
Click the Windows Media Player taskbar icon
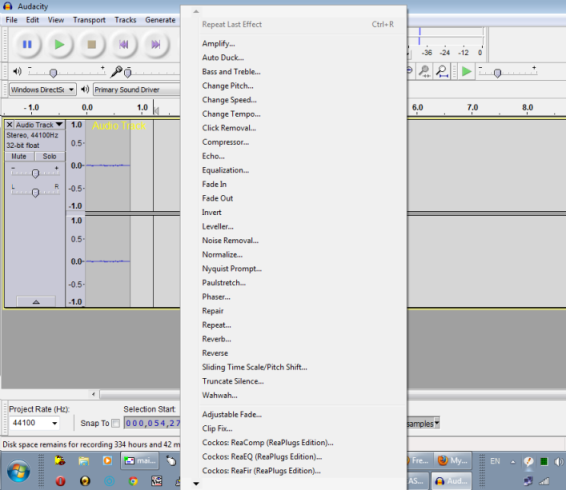[x=107, y=461]
